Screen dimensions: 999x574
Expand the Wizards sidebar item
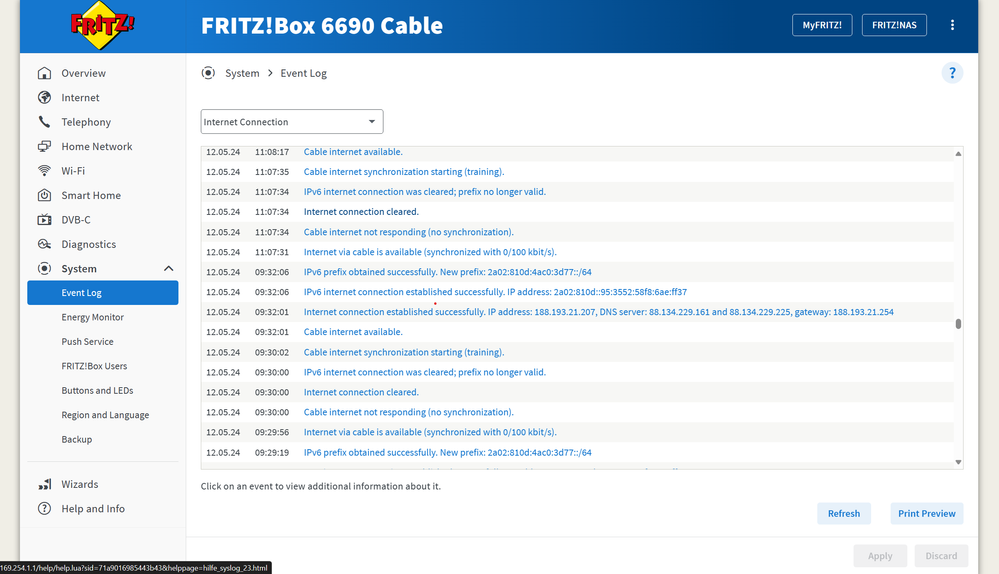pyautogui.click(x=80, y=484)
